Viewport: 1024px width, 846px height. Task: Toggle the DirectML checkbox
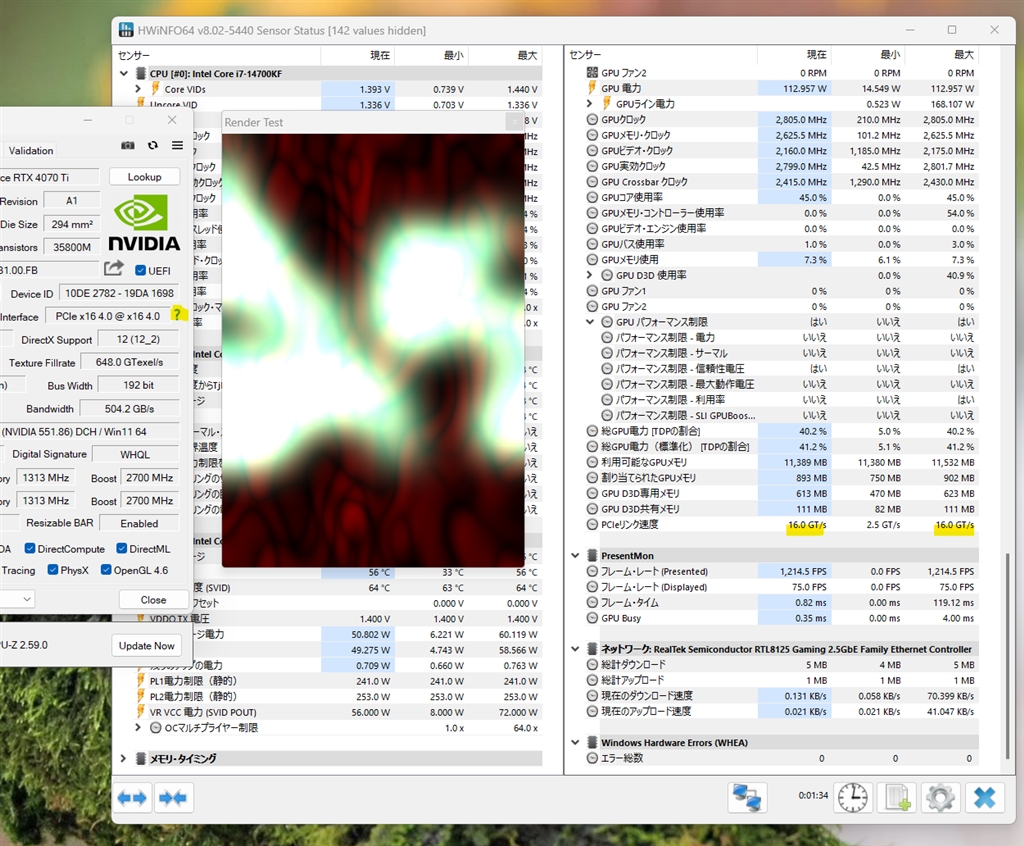tap(121, 548)
